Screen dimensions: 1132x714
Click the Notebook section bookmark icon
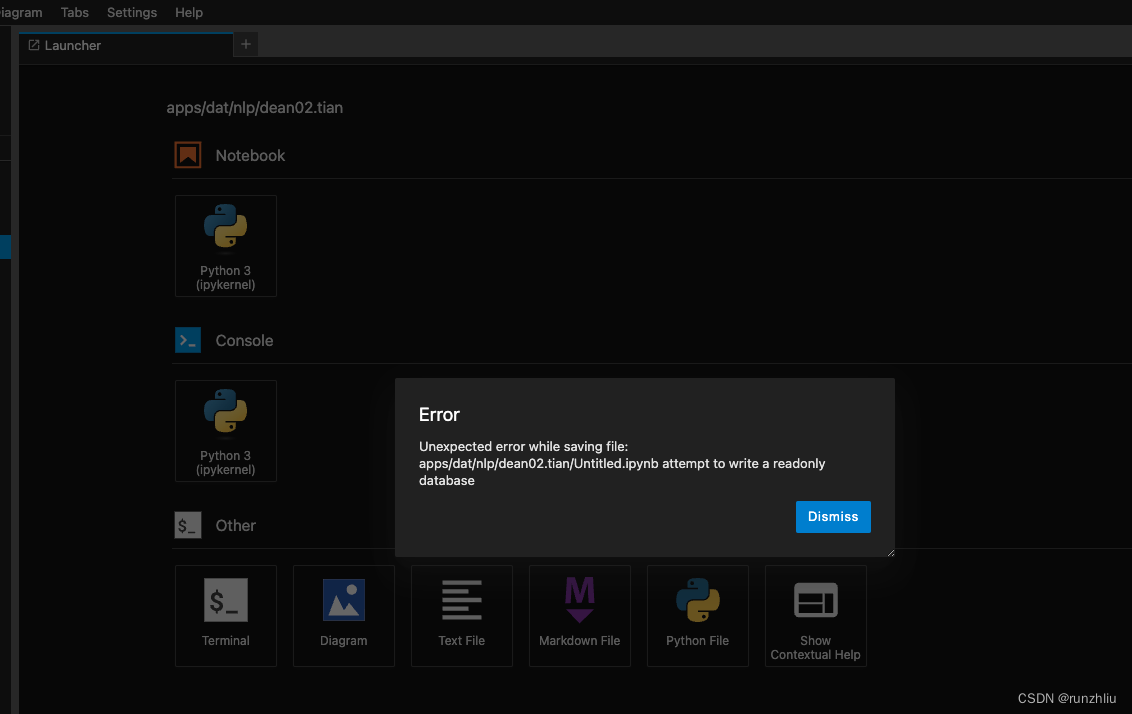(188, 155)
